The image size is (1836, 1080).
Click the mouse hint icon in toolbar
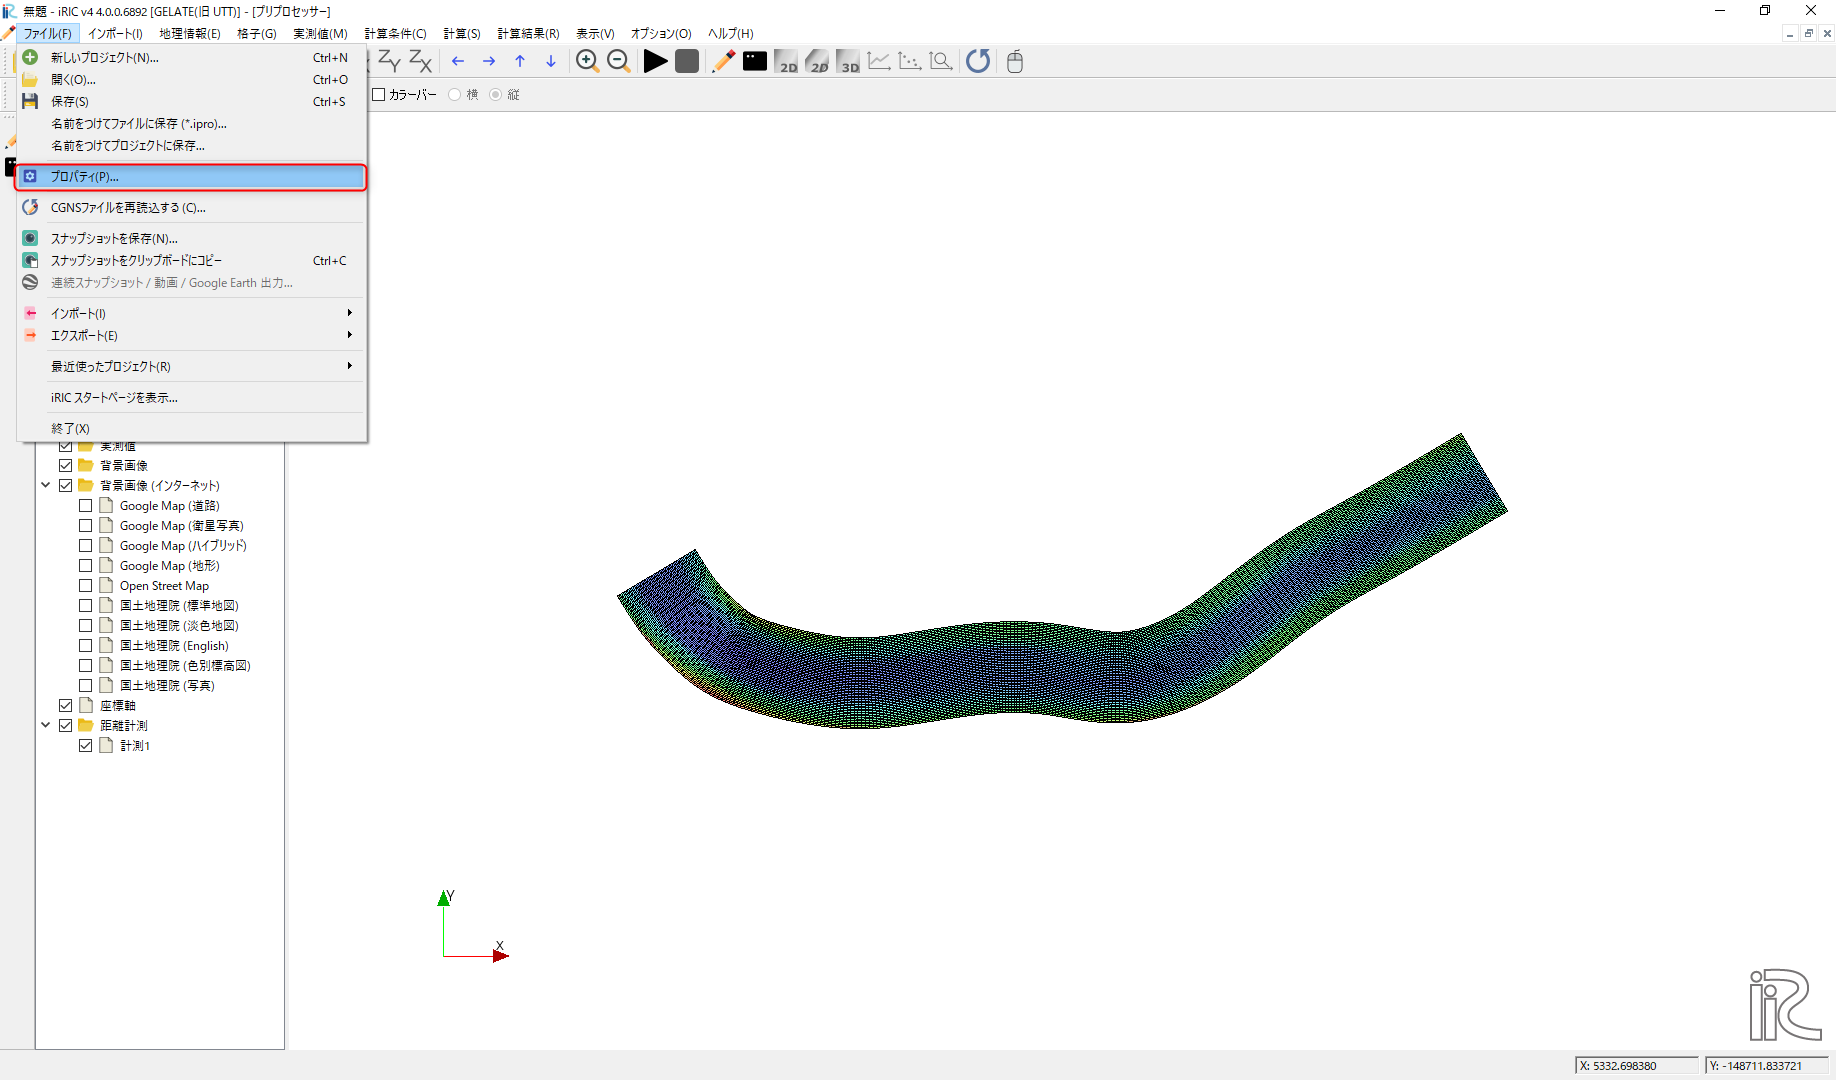[x=1015, y=61]
